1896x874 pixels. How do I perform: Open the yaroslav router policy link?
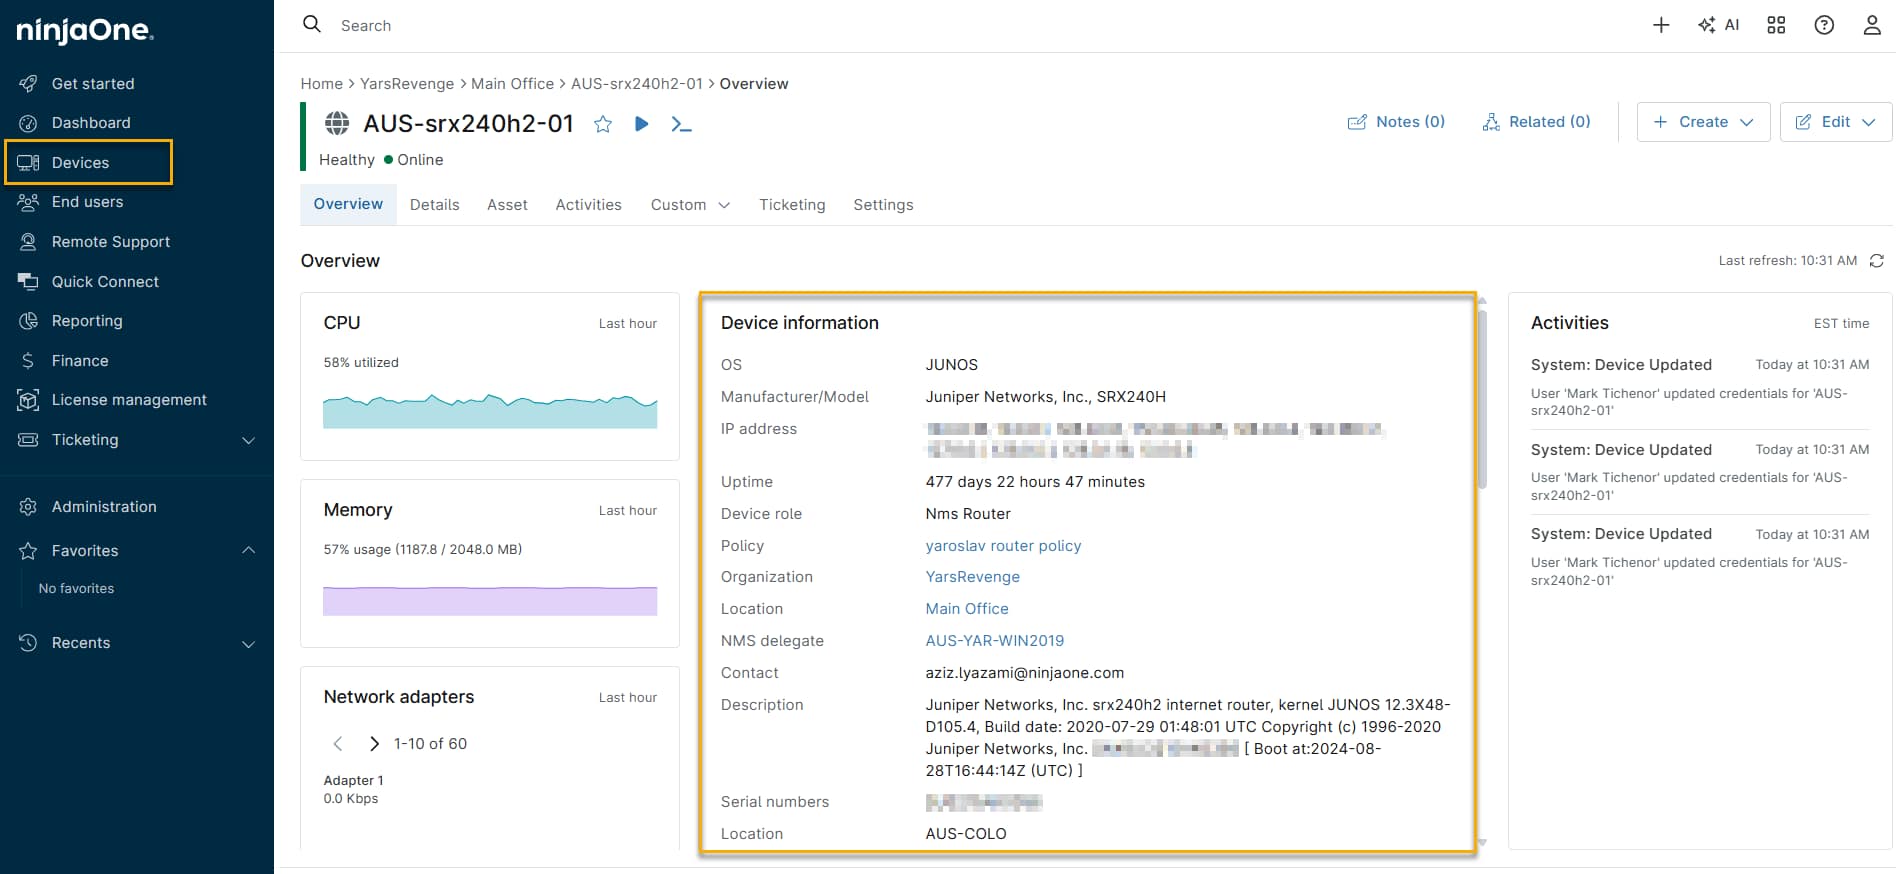[1003, 546]
